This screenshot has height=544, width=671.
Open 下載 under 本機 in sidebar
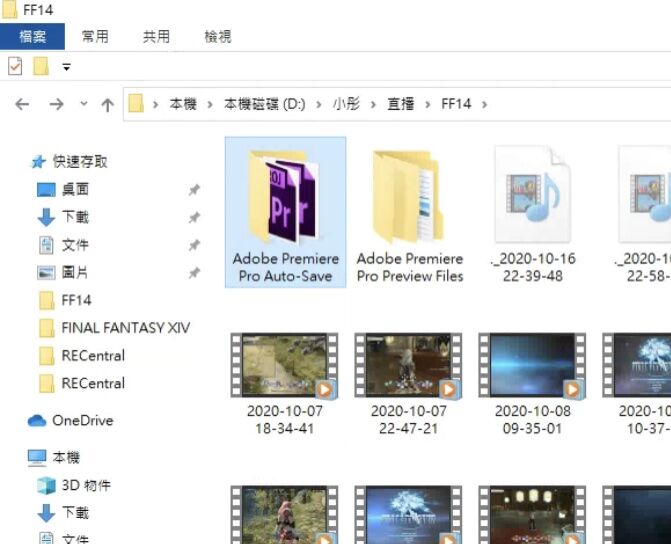click(x=75, y=513)
